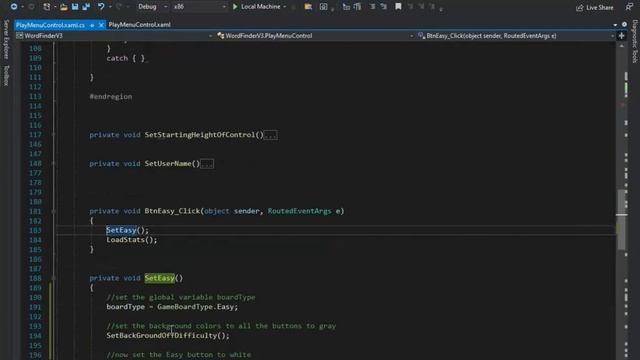Click the toolbar icon after Find in Files
This screenshot has height=360, width=640.
click(323, 7)
